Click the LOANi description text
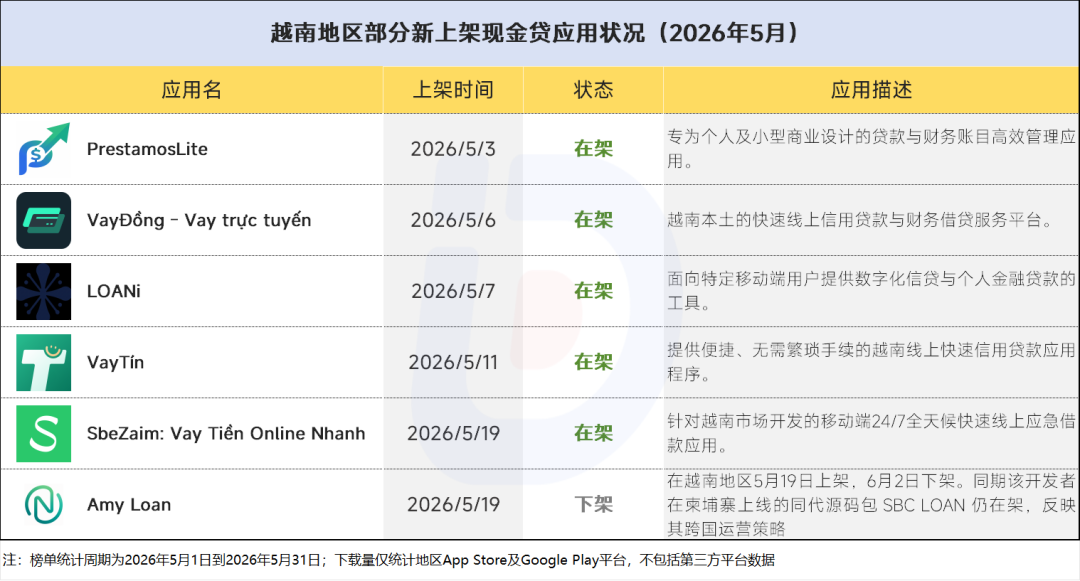Image resolution: width=1080 pixels, height=581 pixels. (x=871, y=291)
